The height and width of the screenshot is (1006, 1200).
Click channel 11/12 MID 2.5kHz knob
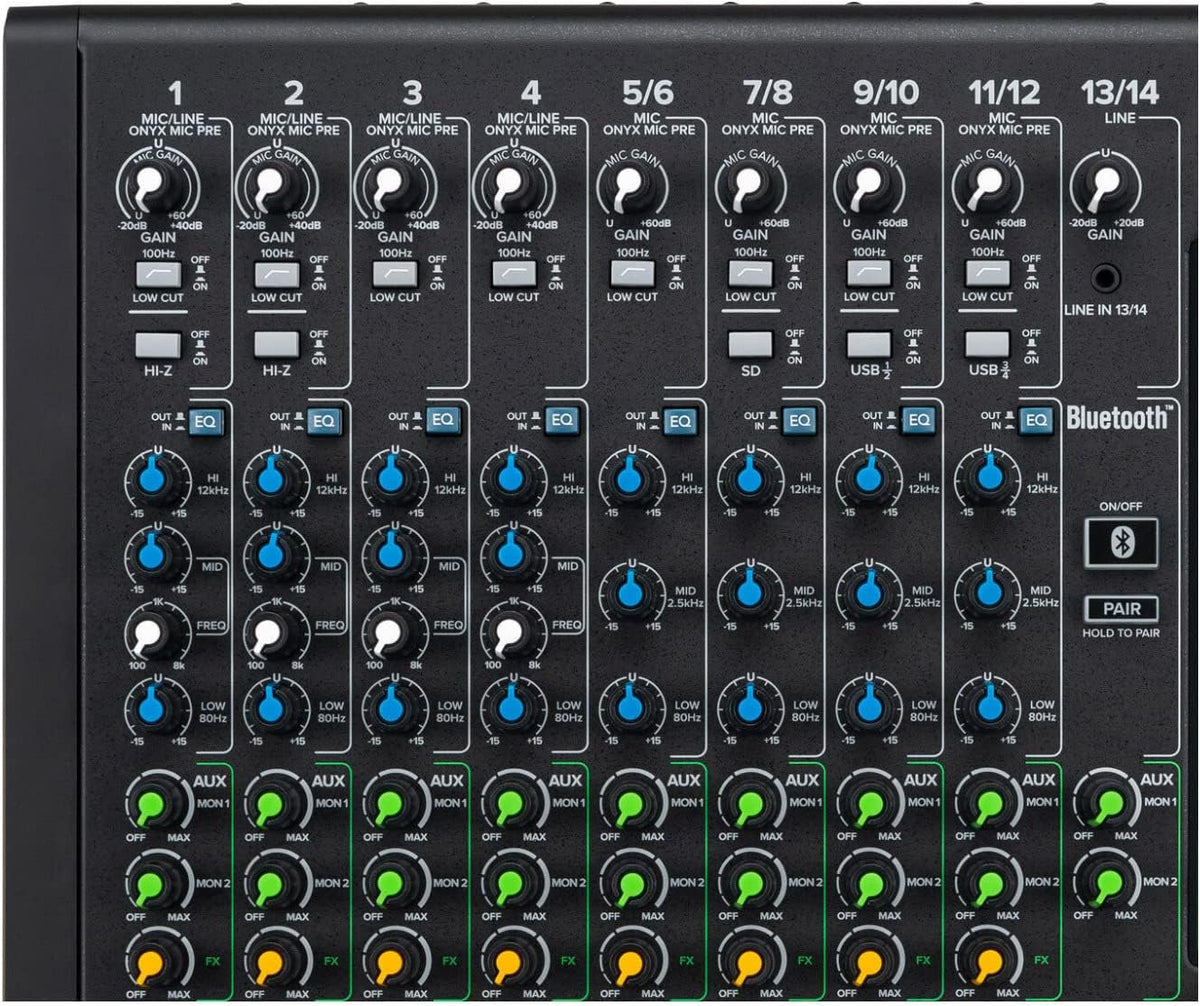click(x=989, y=592)
